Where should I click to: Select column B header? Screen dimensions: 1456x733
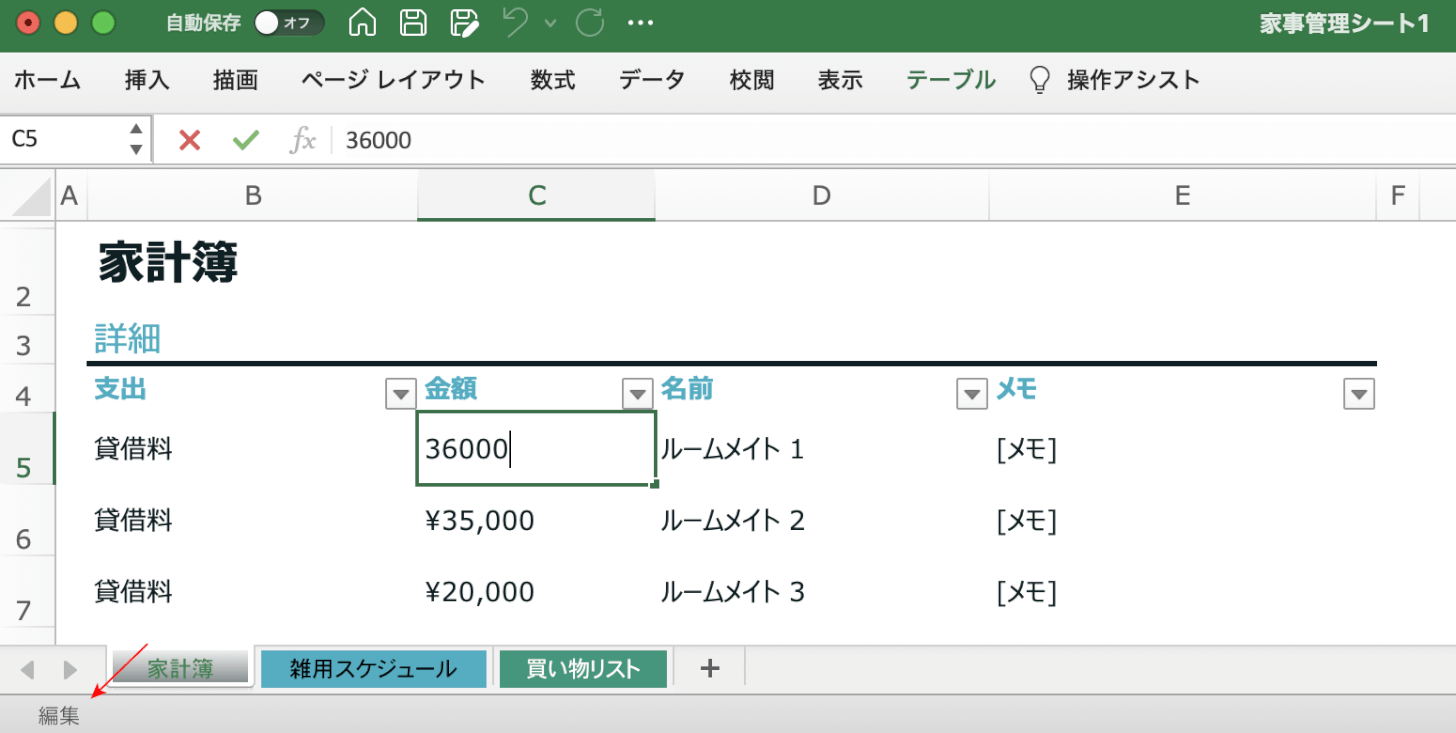(x=253, y=196)
